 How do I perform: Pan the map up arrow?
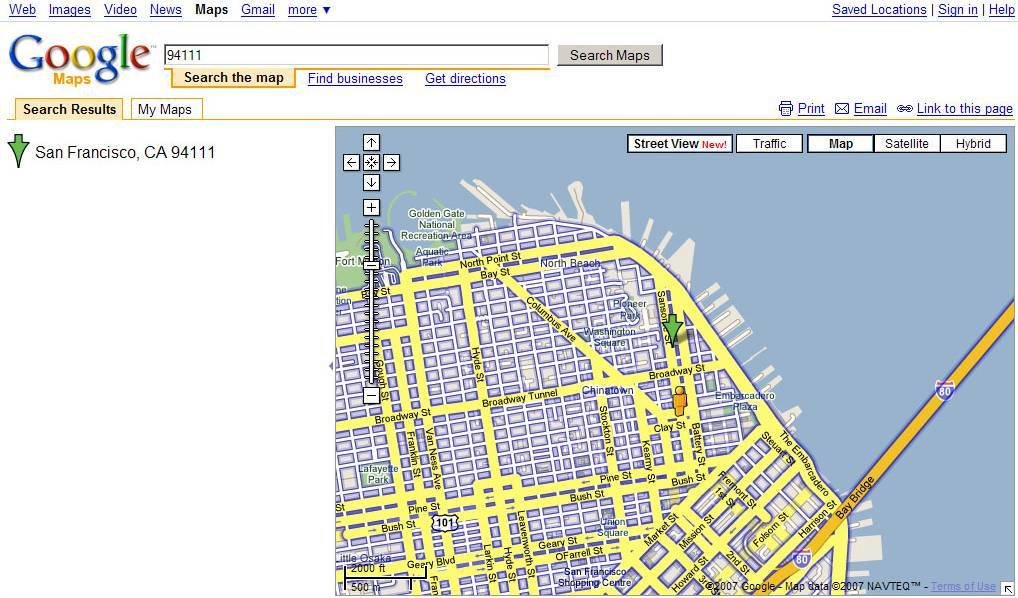(371, 142)
